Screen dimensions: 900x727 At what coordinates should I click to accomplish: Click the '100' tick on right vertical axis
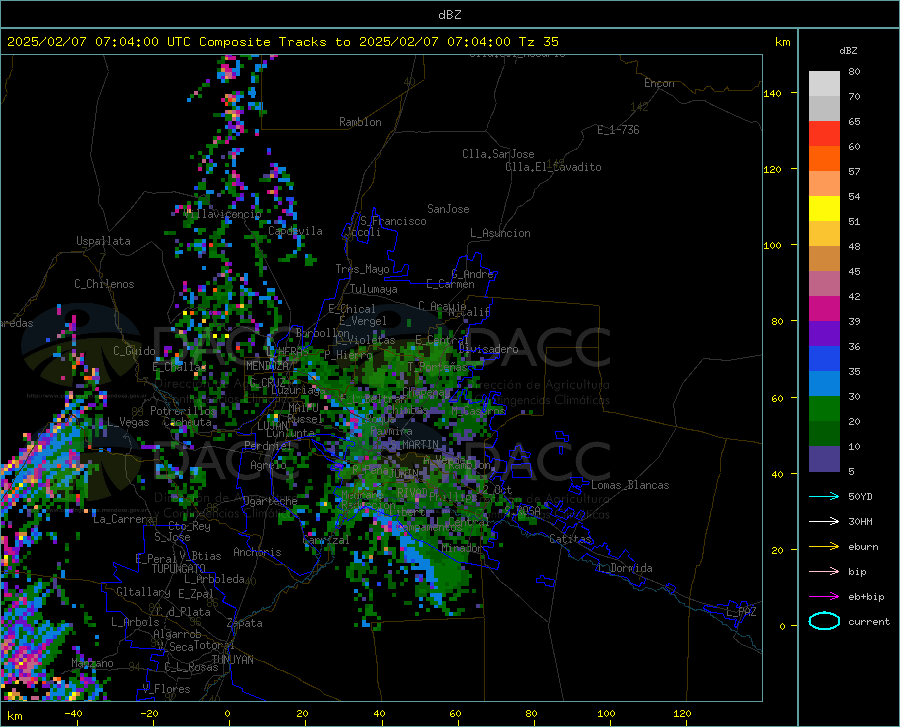click(772, 245)
